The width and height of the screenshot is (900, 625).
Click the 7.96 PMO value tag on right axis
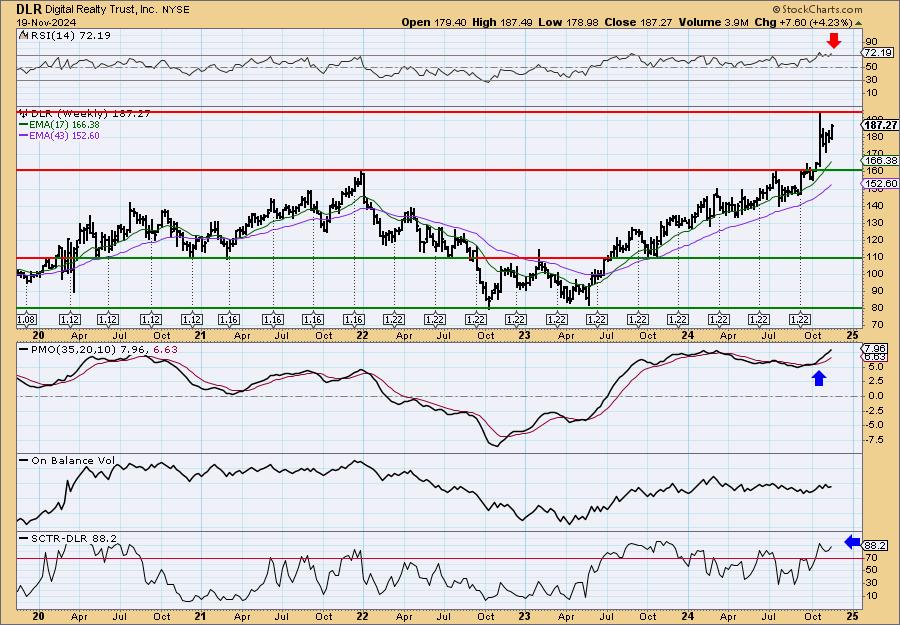click(874, 348)
